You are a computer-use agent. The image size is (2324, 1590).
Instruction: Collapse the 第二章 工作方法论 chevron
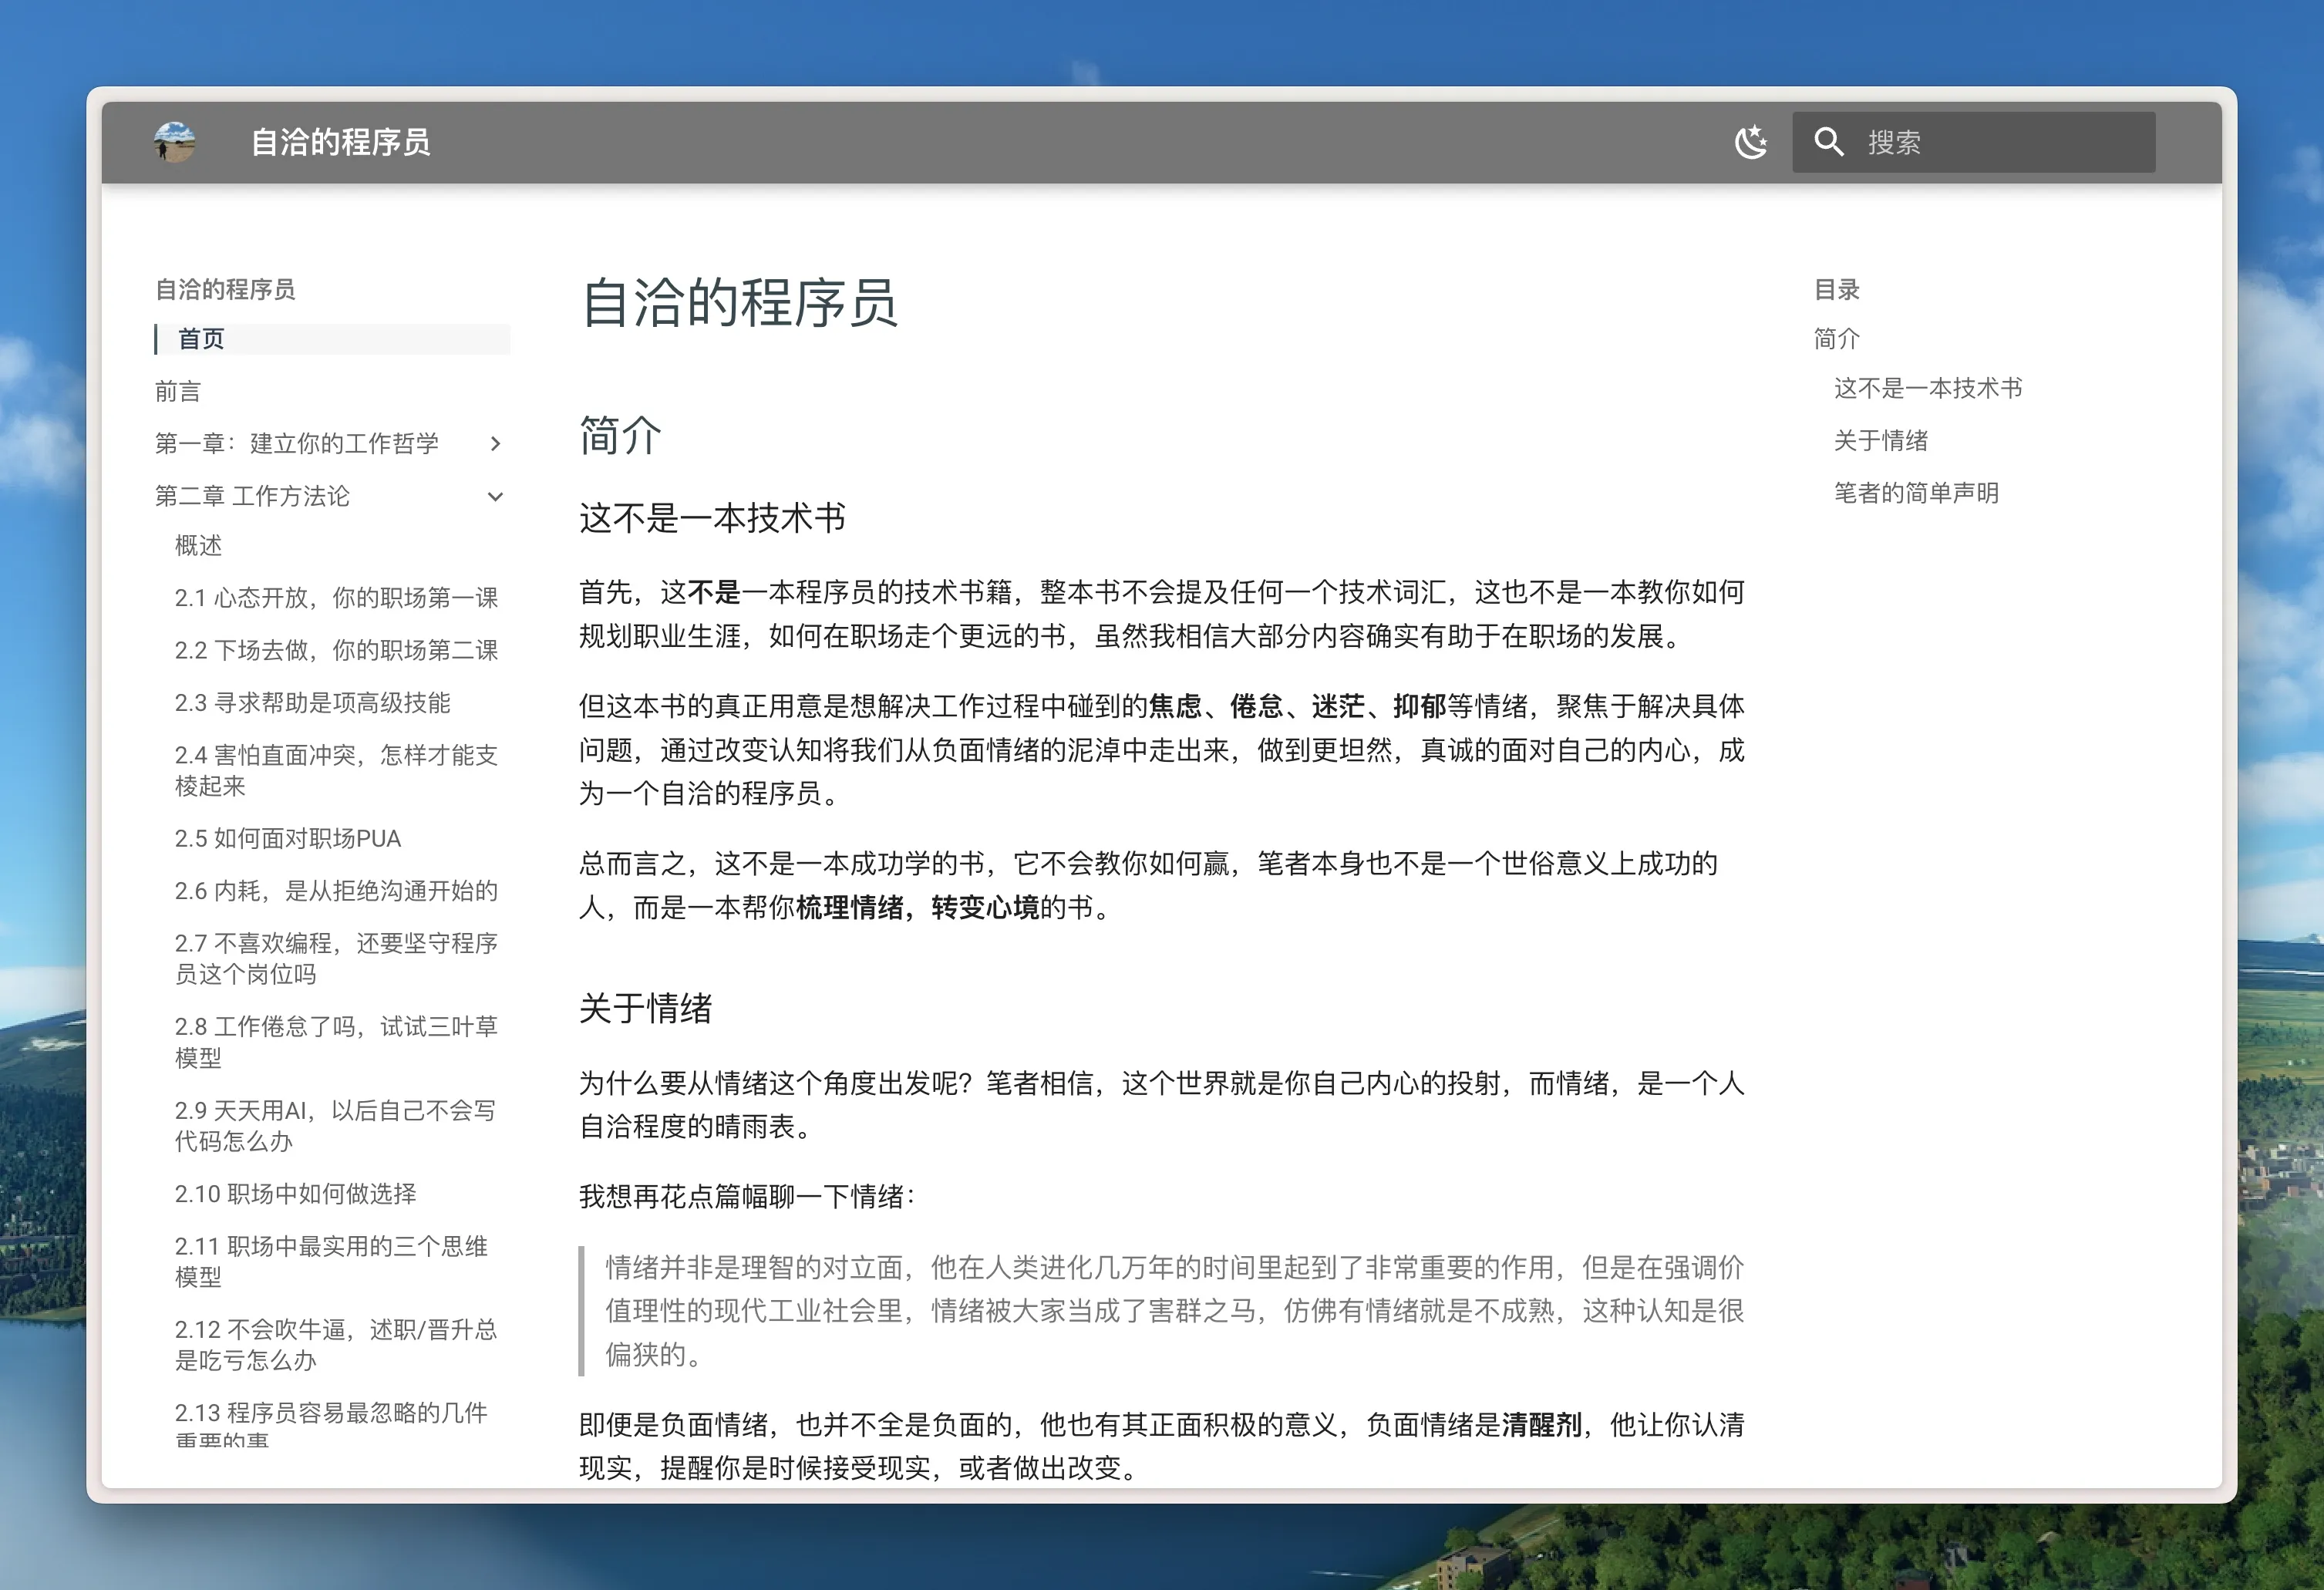[x=496, y=496]
